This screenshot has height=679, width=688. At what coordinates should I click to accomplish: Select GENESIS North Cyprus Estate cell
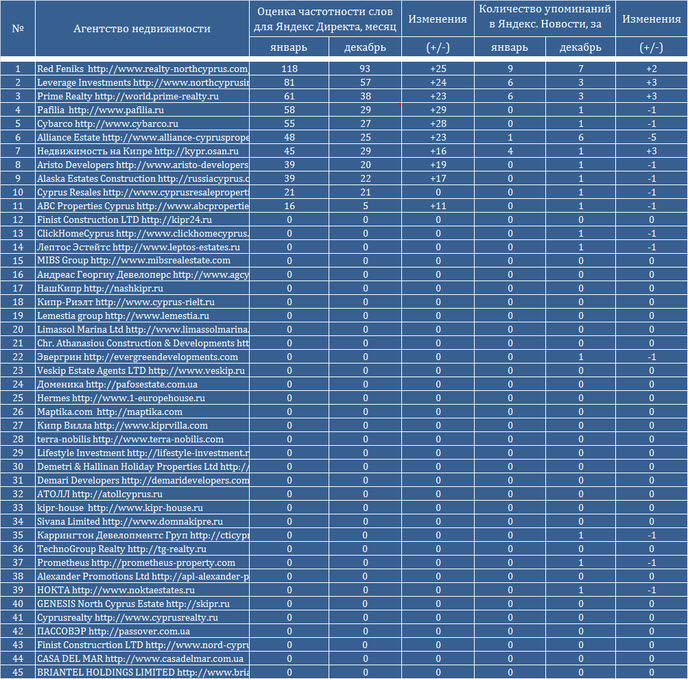(142, 604)
